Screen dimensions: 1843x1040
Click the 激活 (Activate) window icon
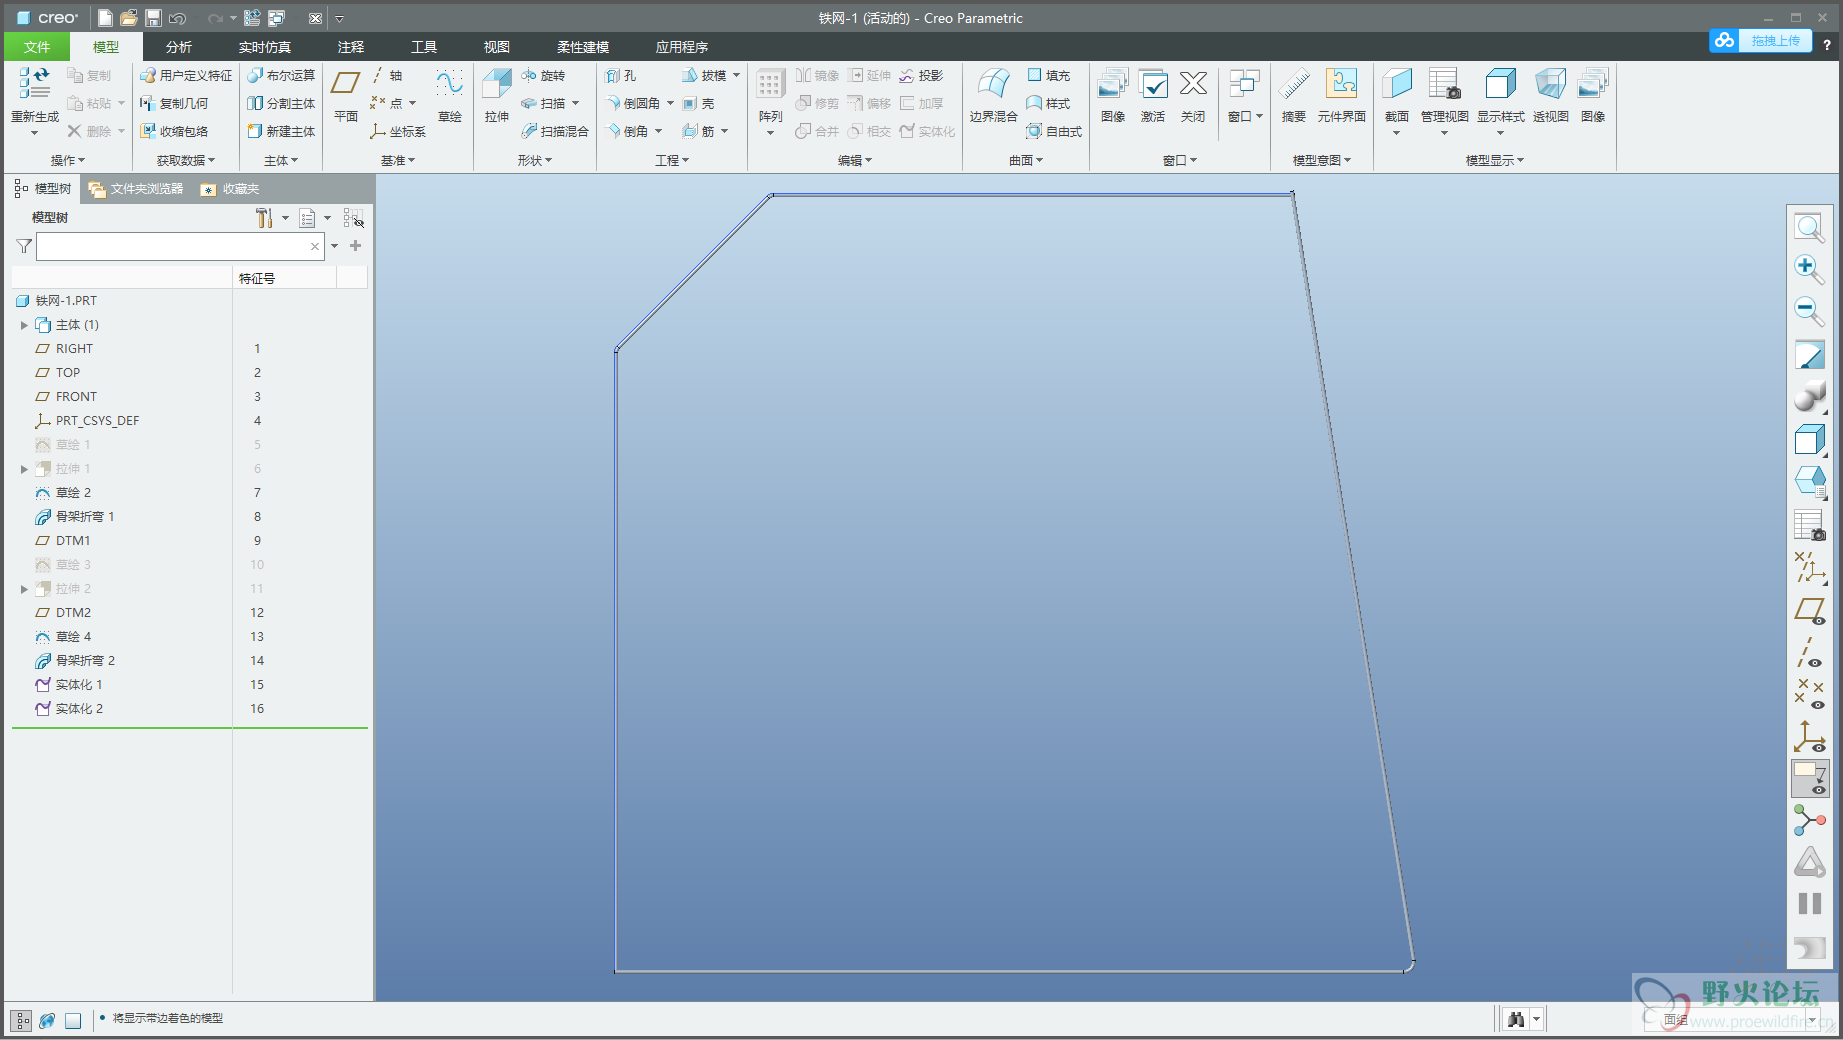(1153, 95)
